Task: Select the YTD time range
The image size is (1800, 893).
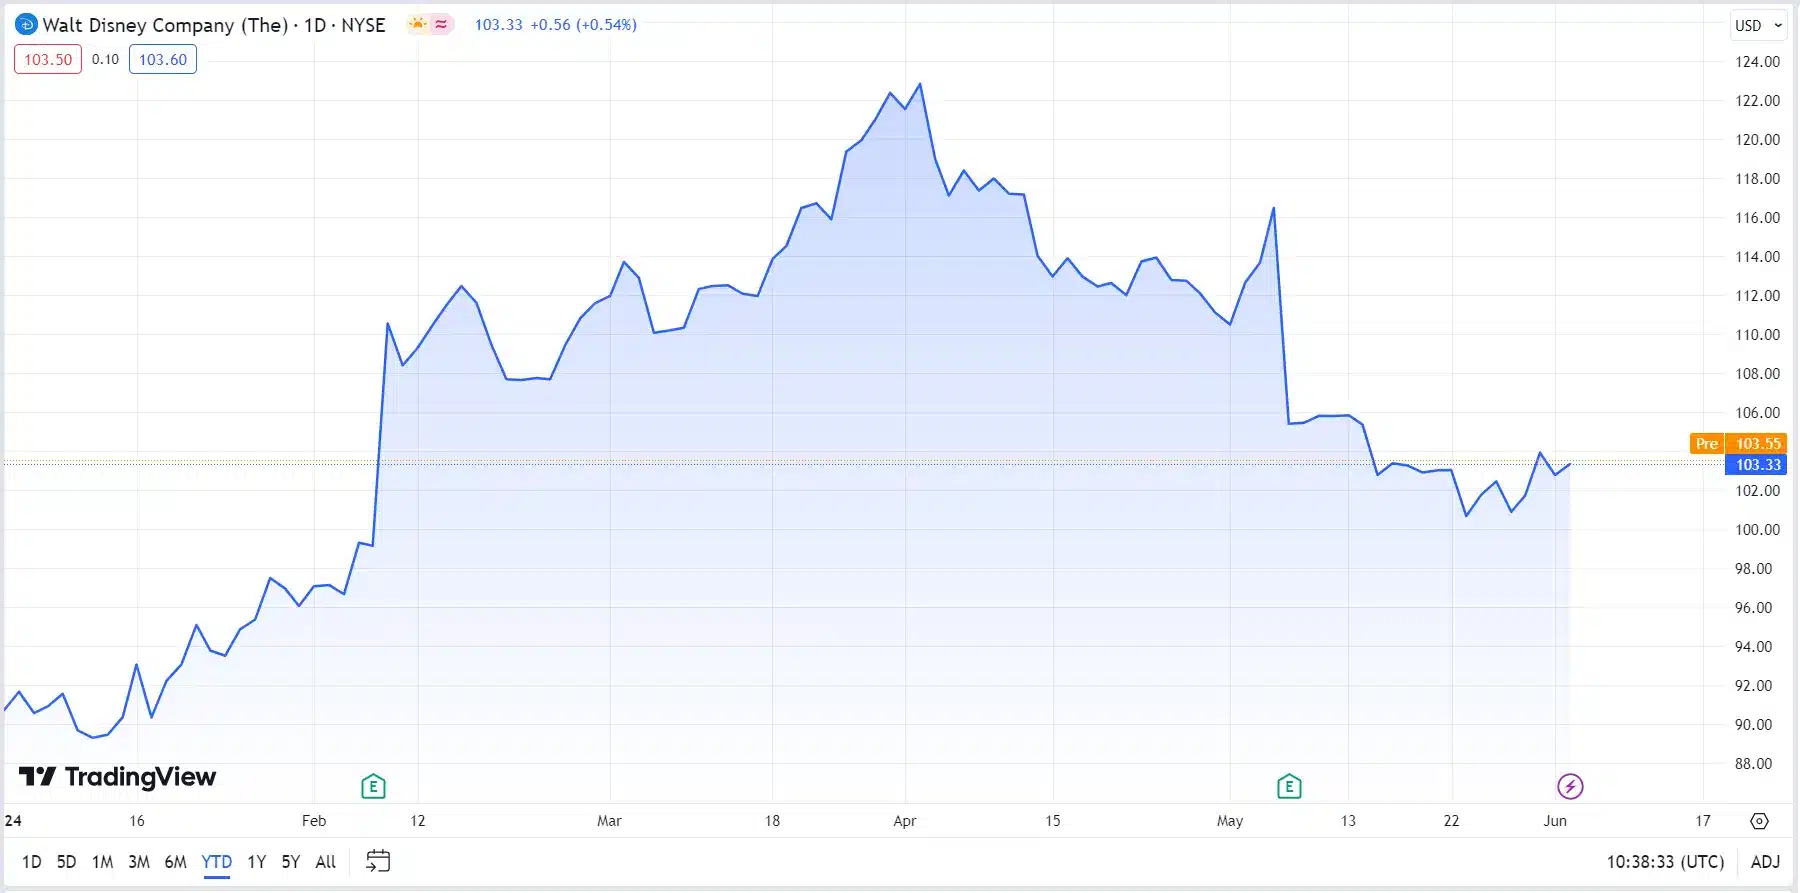Action: 217,862
